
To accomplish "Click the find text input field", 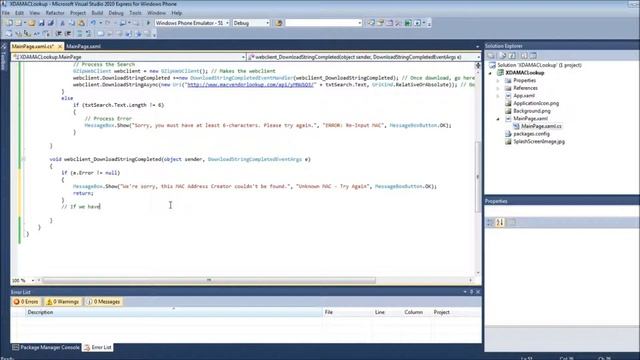I will pos(321,23).
